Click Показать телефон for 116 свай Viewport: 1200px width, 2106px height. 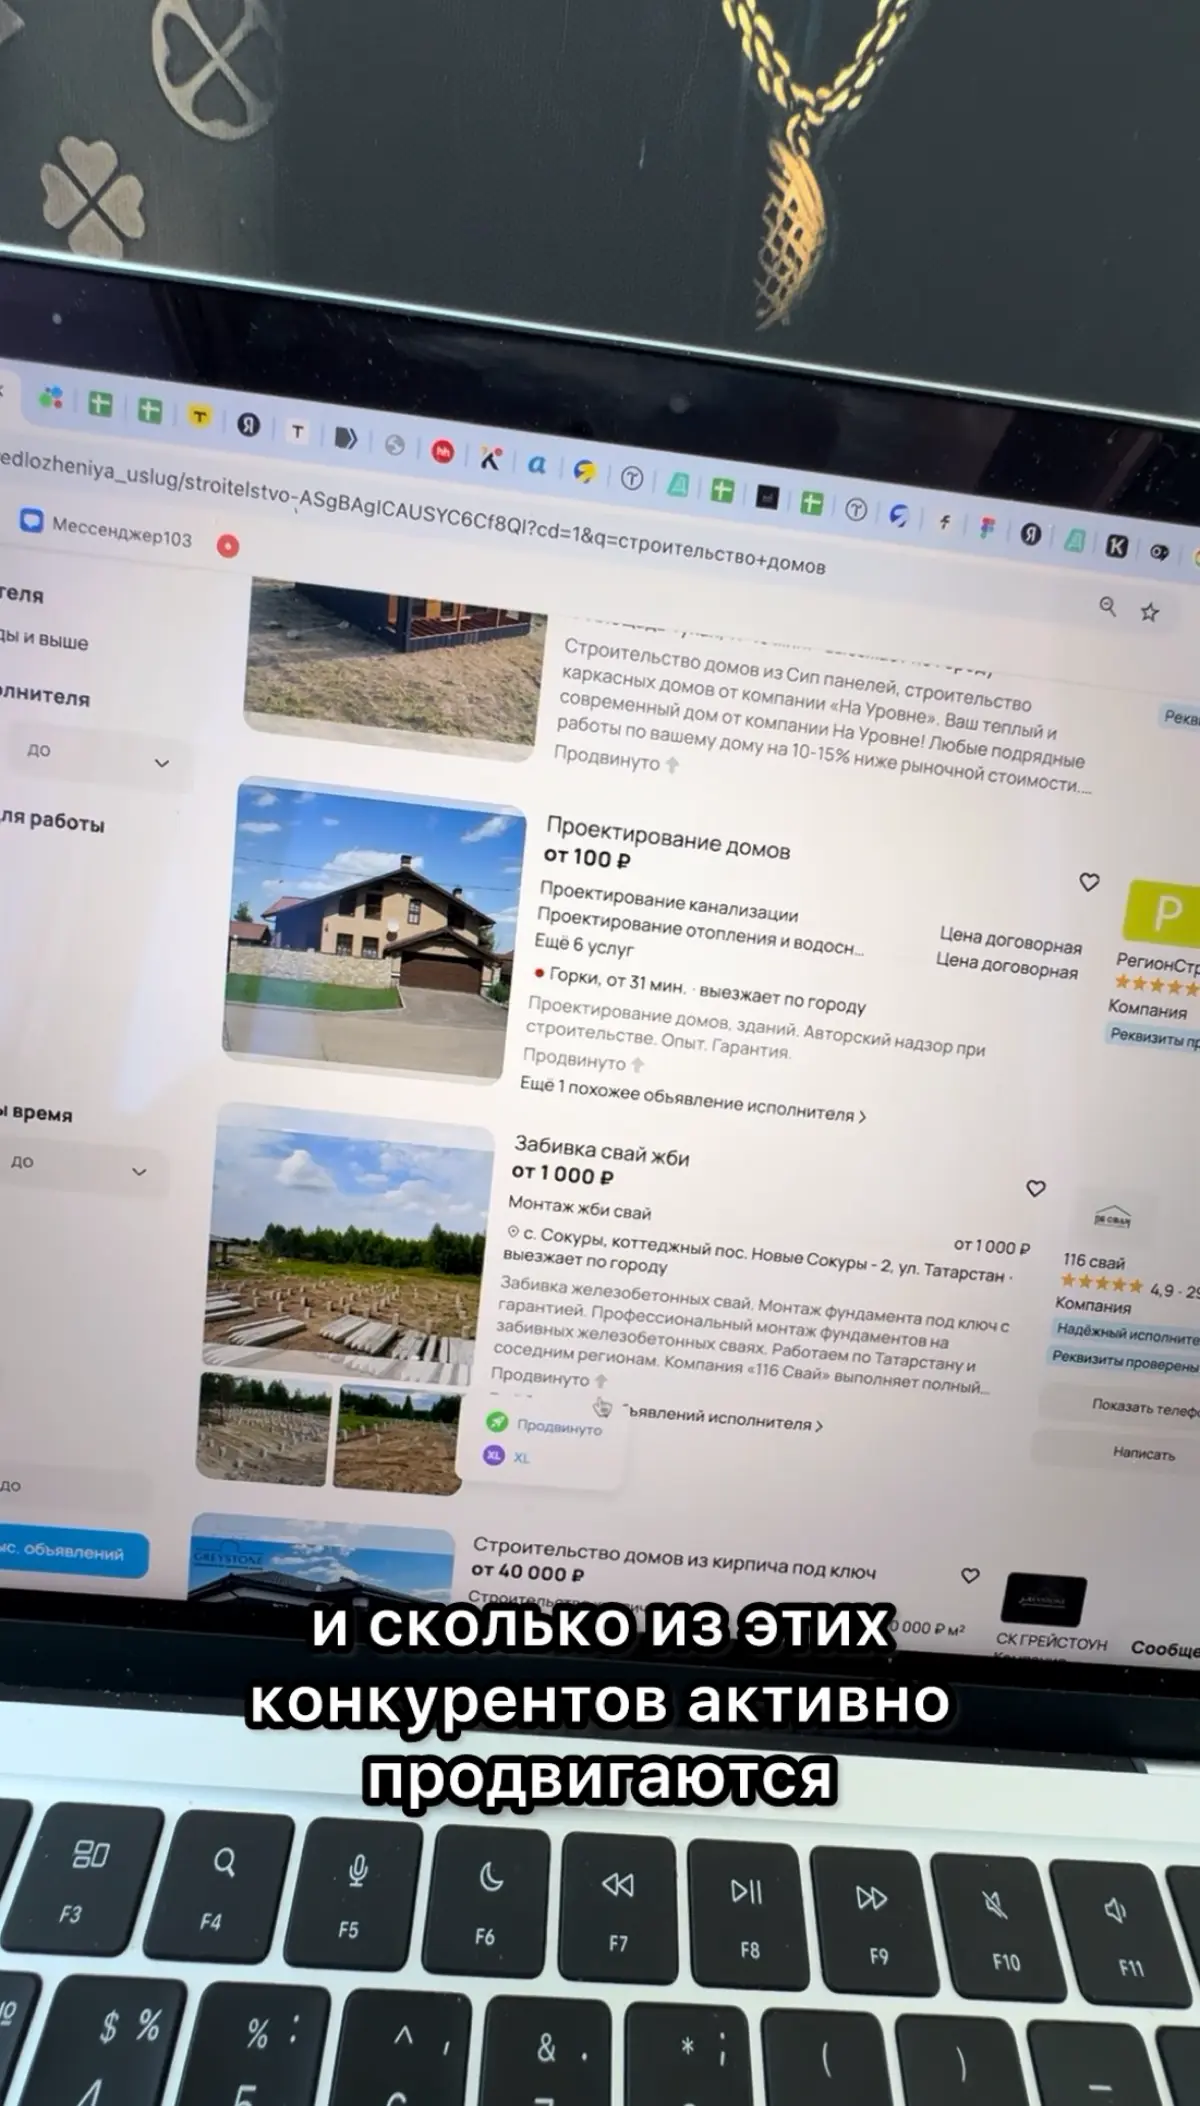tap(1120, 1407)
